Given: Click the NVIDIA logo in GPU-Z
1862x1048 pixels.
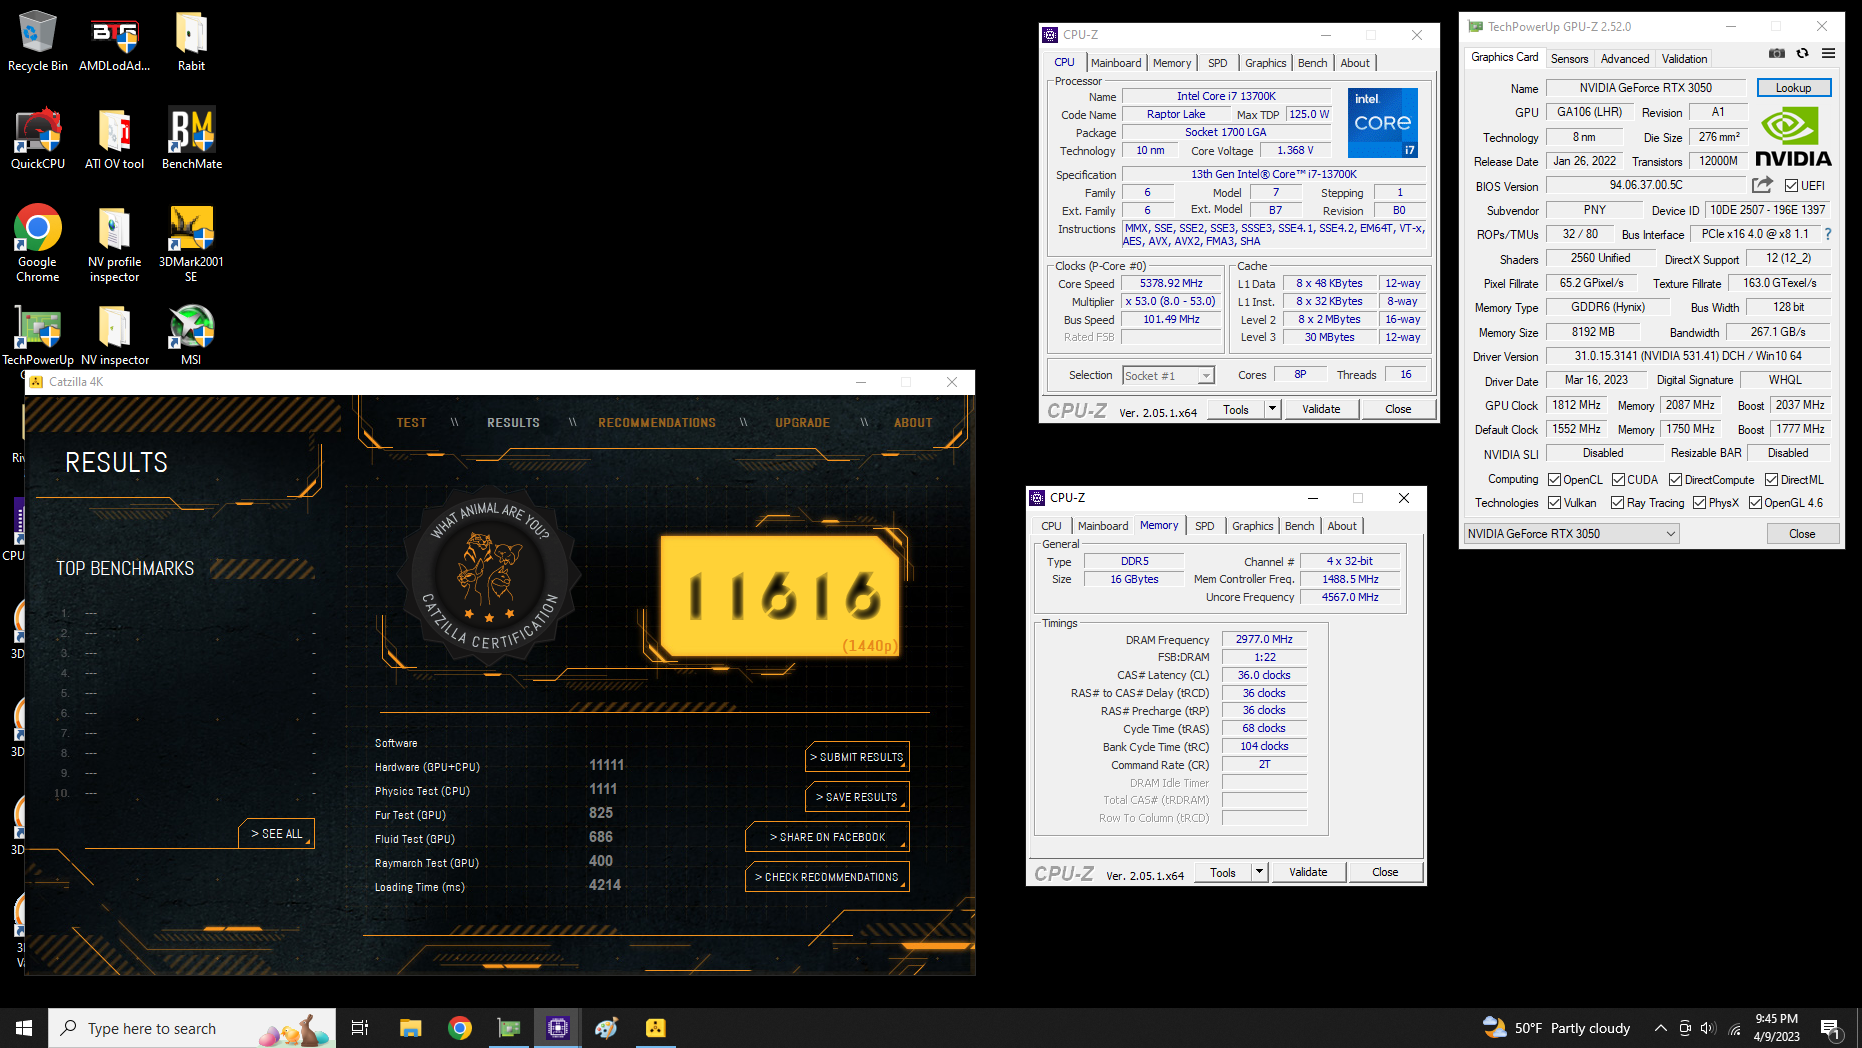Looking at the screenshot, I should click(x=1793, y=137).
